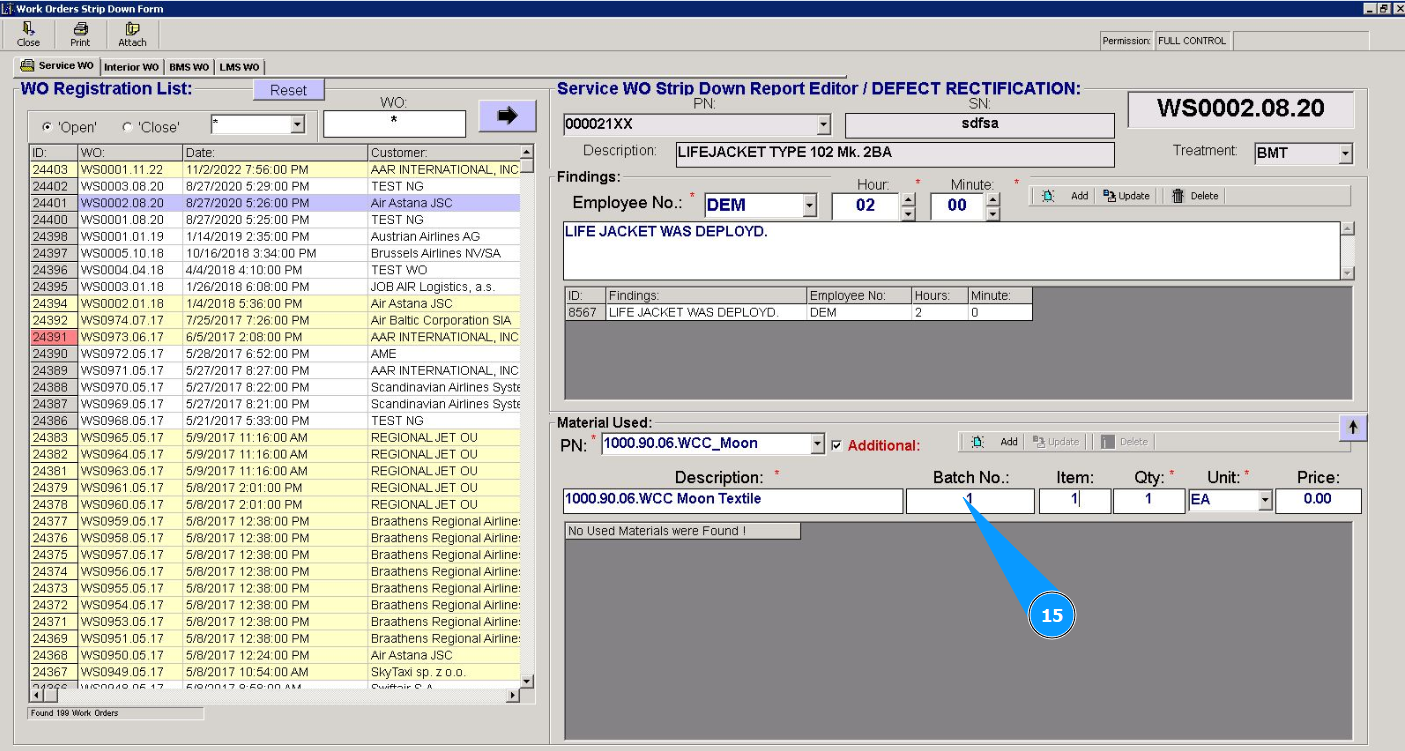Open the Treatment BMT dropdown
1405x751 pixels.
point(1345,154)
